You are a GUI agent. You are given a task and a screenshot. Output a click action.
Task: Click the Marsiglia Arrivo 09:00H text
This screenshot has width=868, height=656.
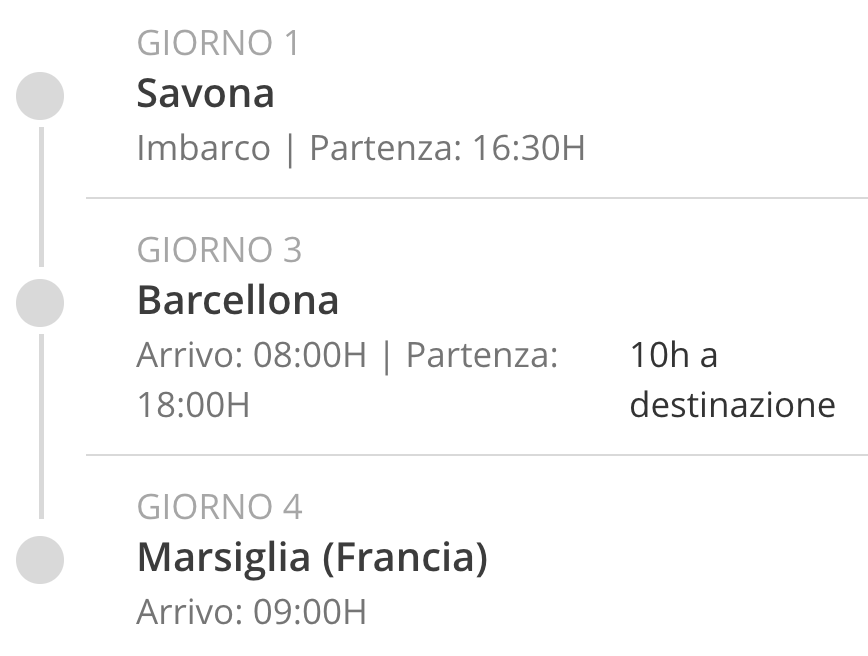click(251, 612)
